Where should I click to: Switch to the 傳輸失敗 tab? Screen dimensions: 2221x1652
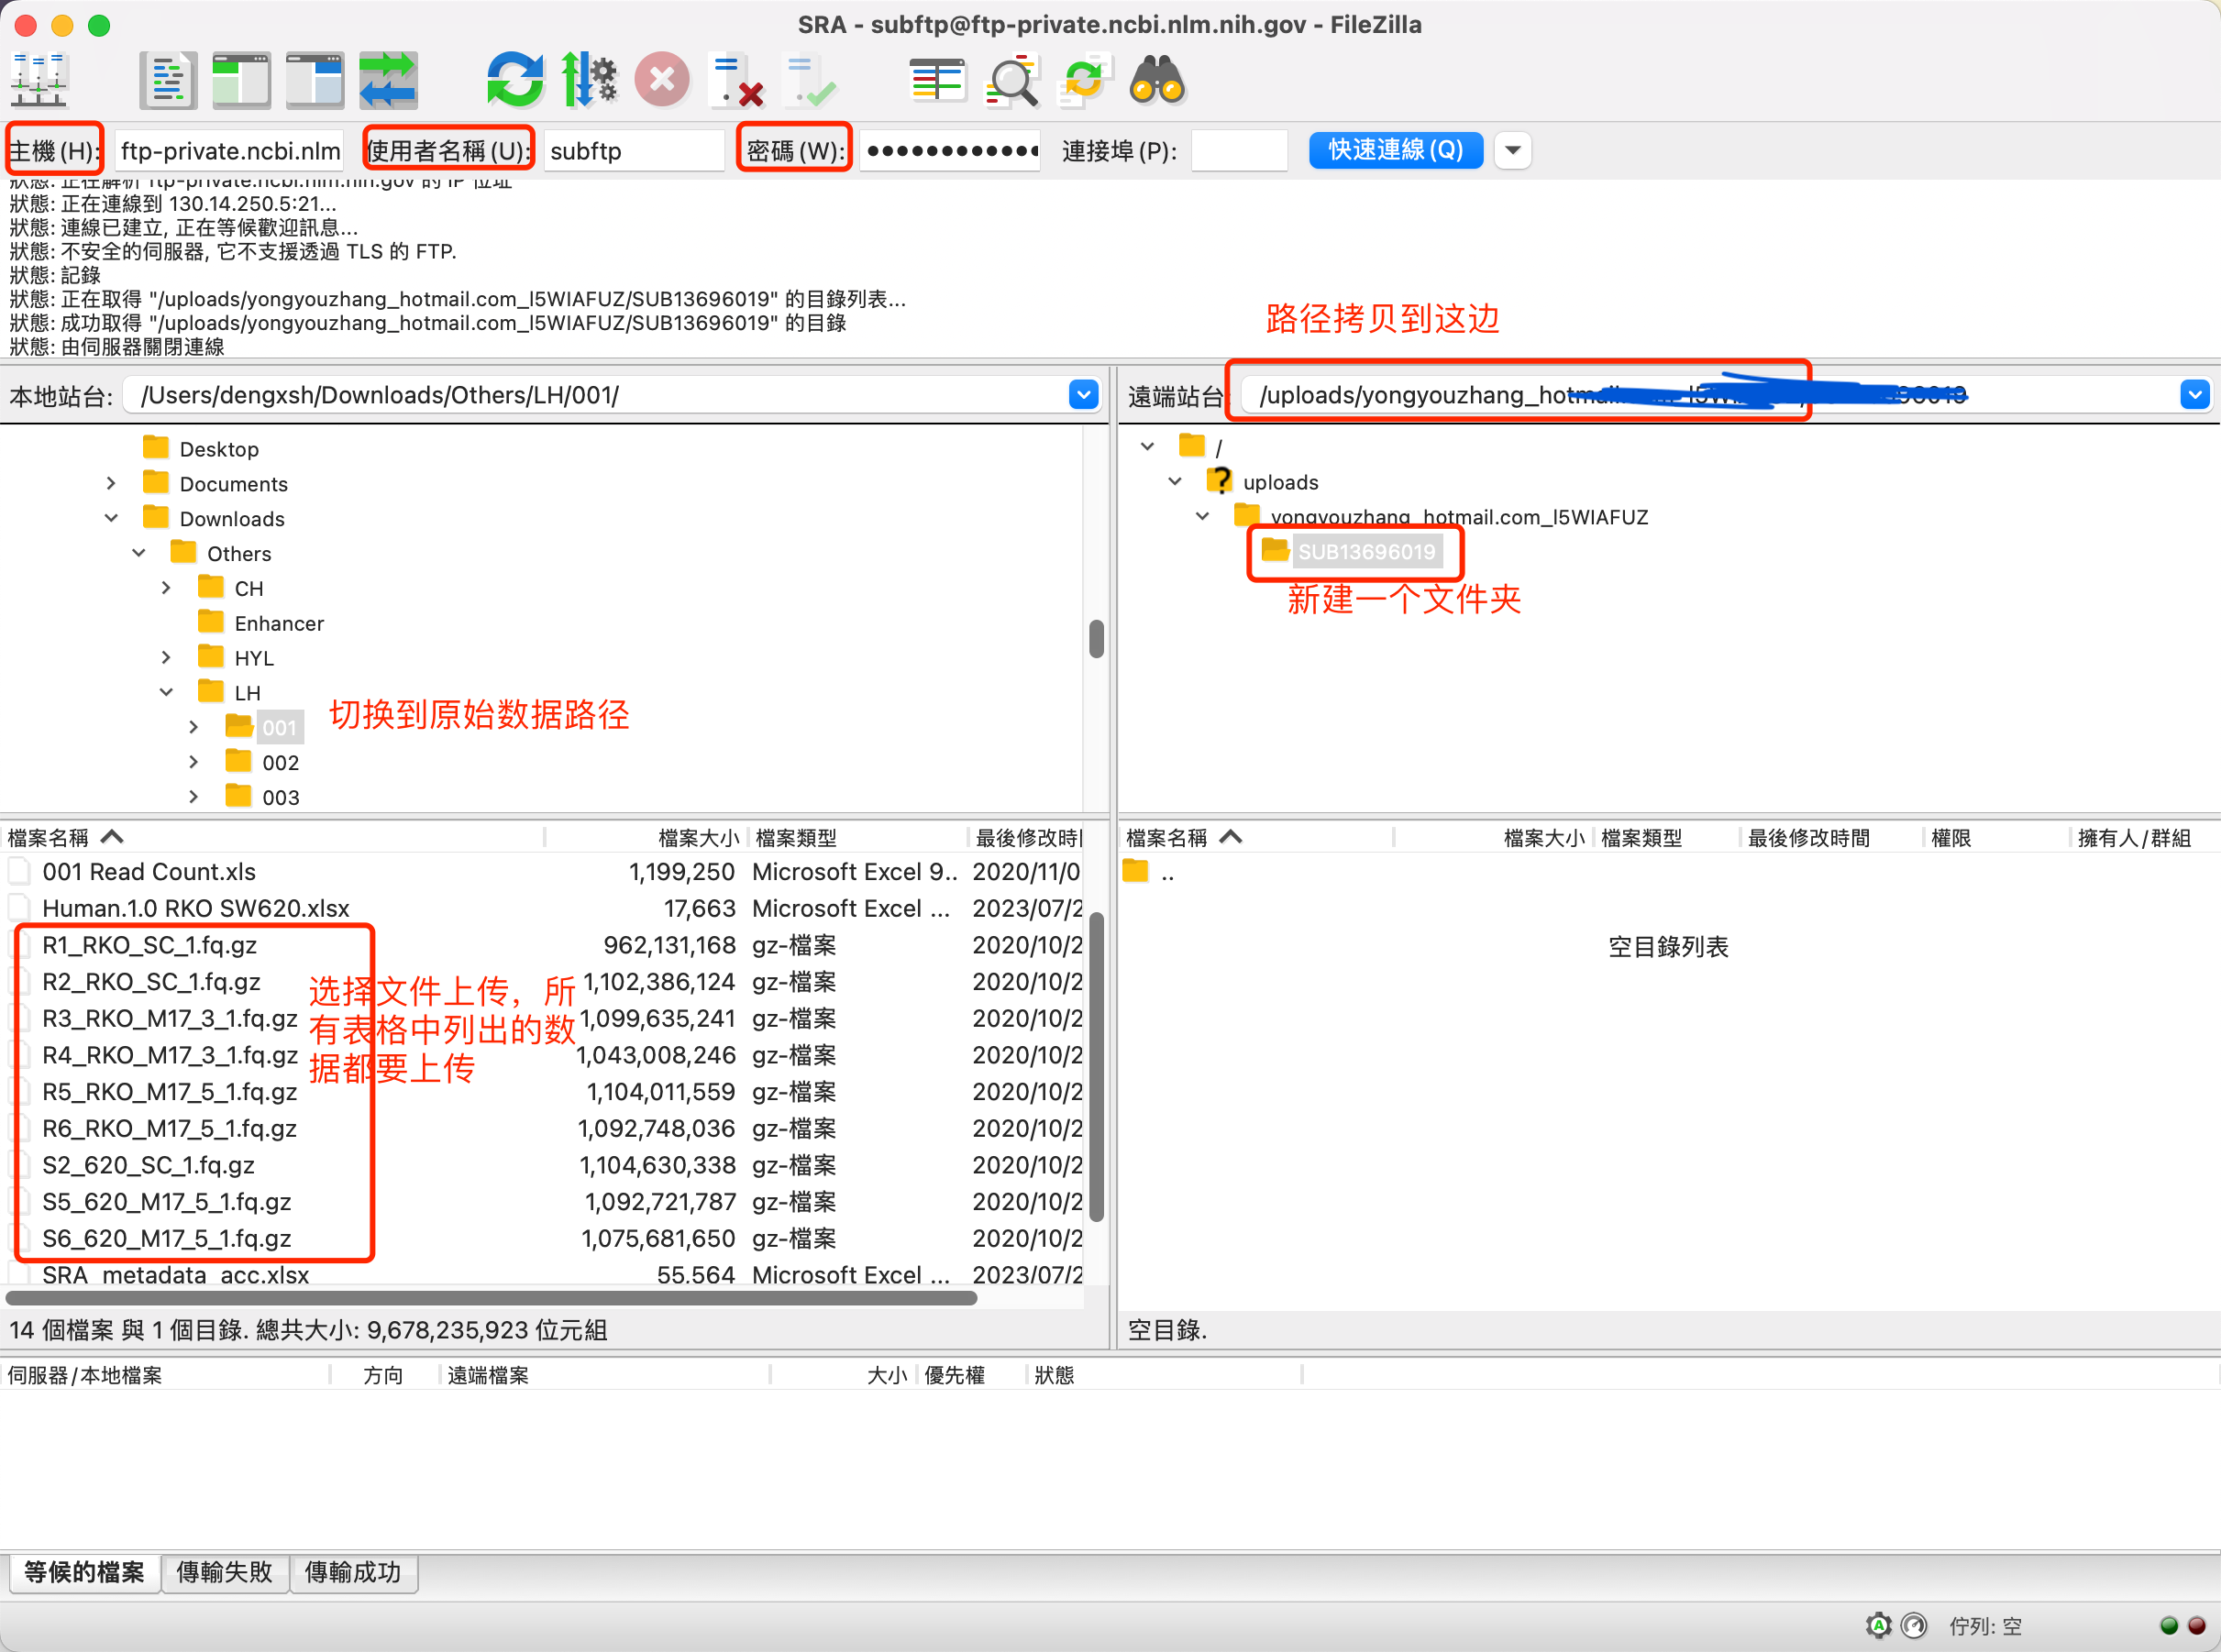pyautogui.click(x=224, y=1572)
